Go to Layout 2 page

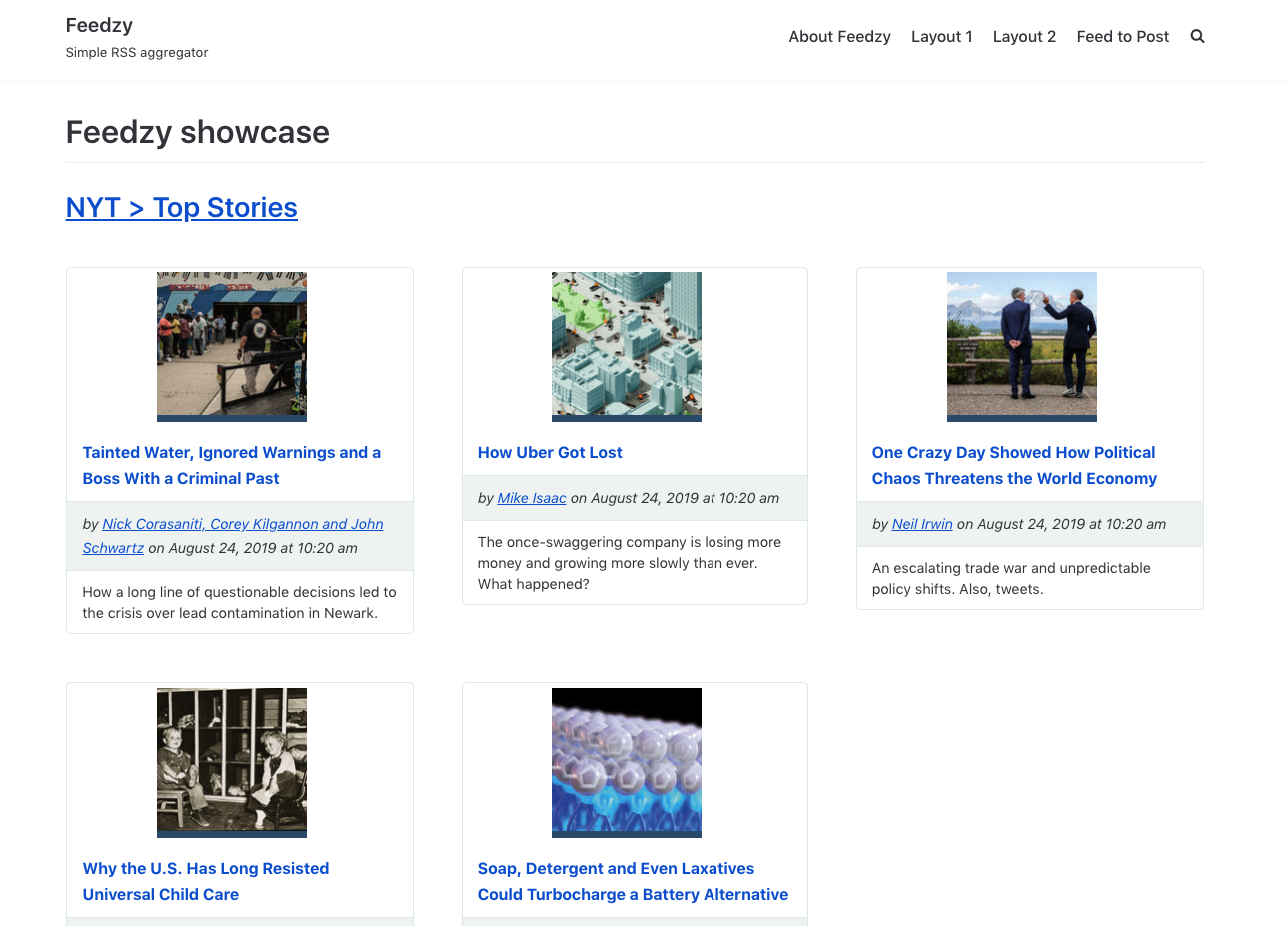tap(1024, 36)
